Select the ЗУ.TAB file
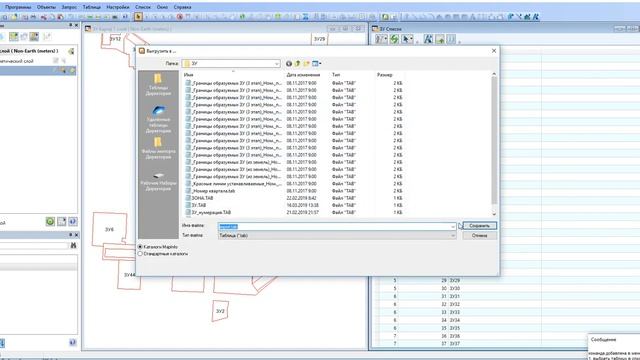Viewport: 640px width, 360px height. (198, 205)
